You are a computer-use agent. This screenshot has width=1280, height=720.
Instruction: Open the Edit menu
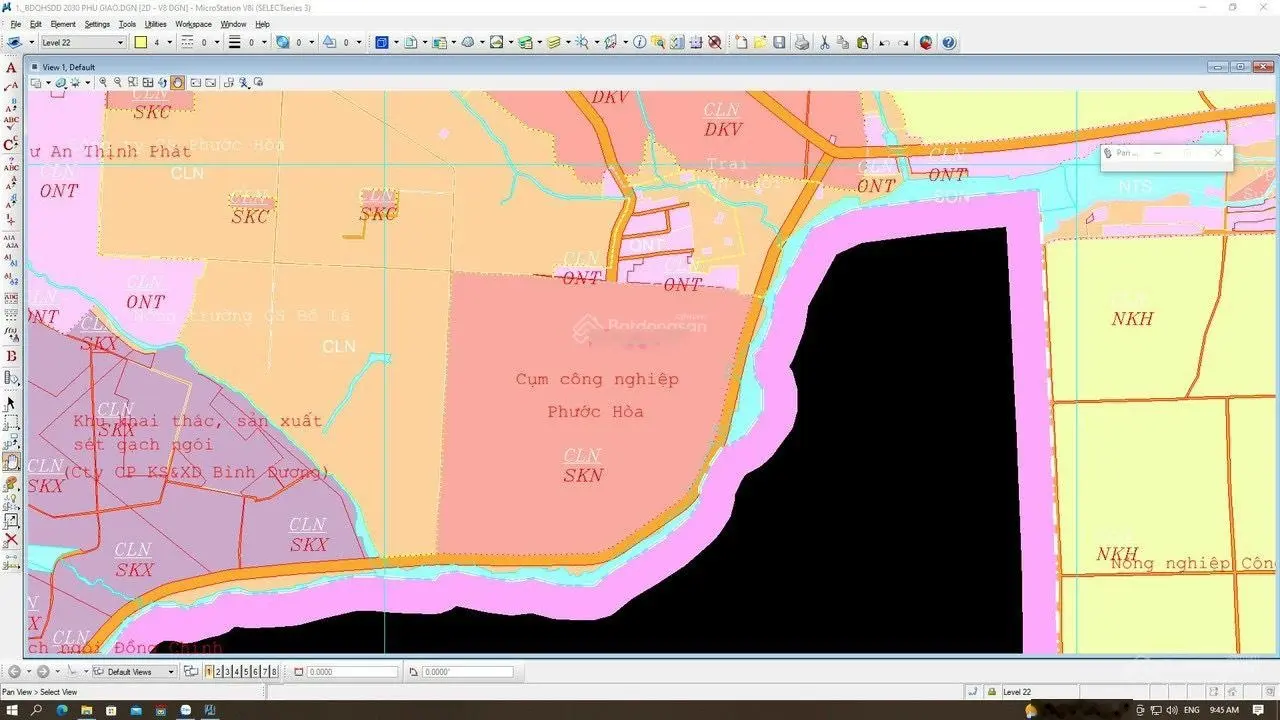pyautogui.click(x=36, y=24)
